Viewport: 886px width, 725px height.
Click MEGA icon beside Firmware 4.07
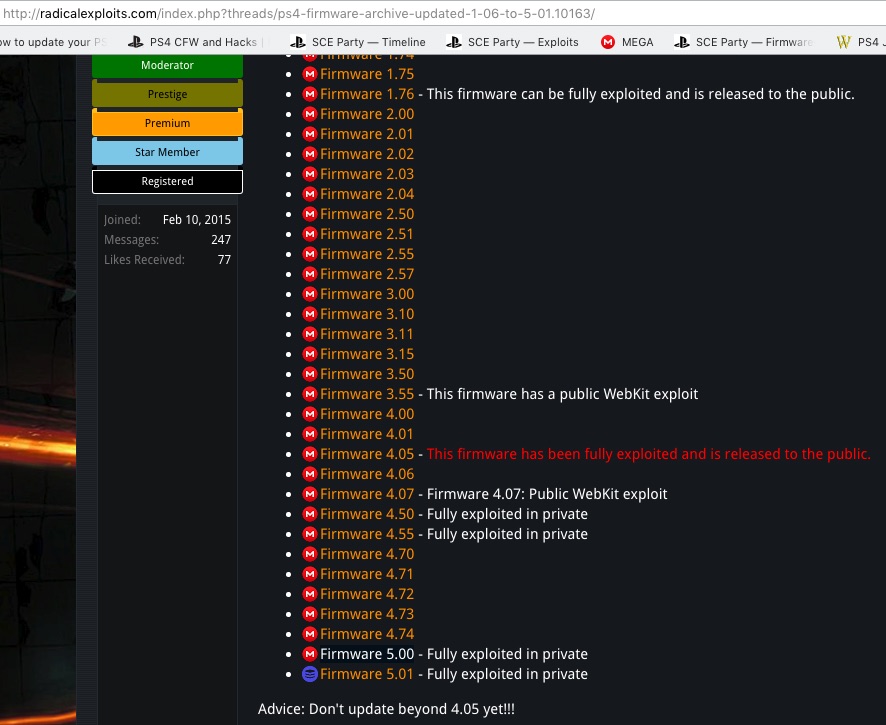point(310,494)
